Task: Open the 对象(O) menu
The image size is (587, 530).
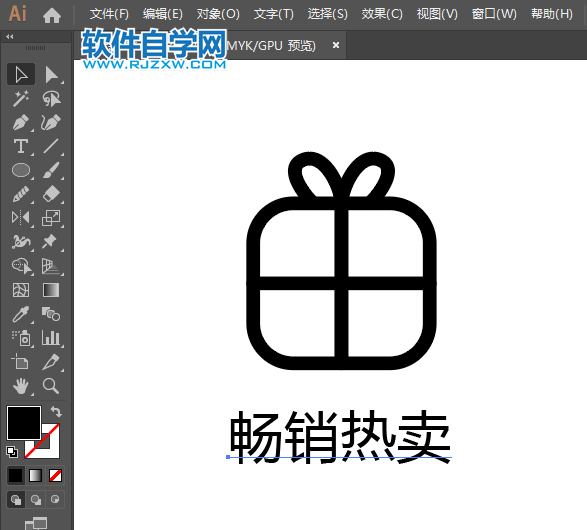Action: coord(218,14)
